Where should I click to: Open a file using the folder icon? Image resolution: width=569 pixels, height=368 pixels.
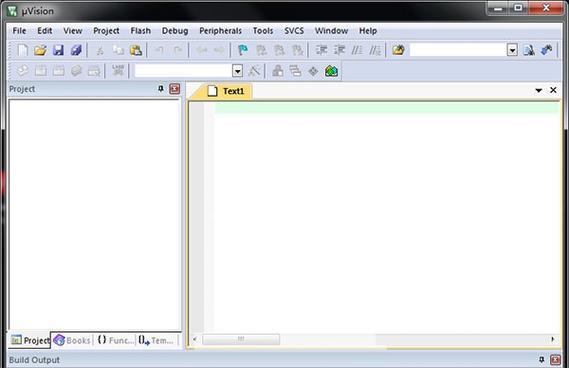[40, 50]
